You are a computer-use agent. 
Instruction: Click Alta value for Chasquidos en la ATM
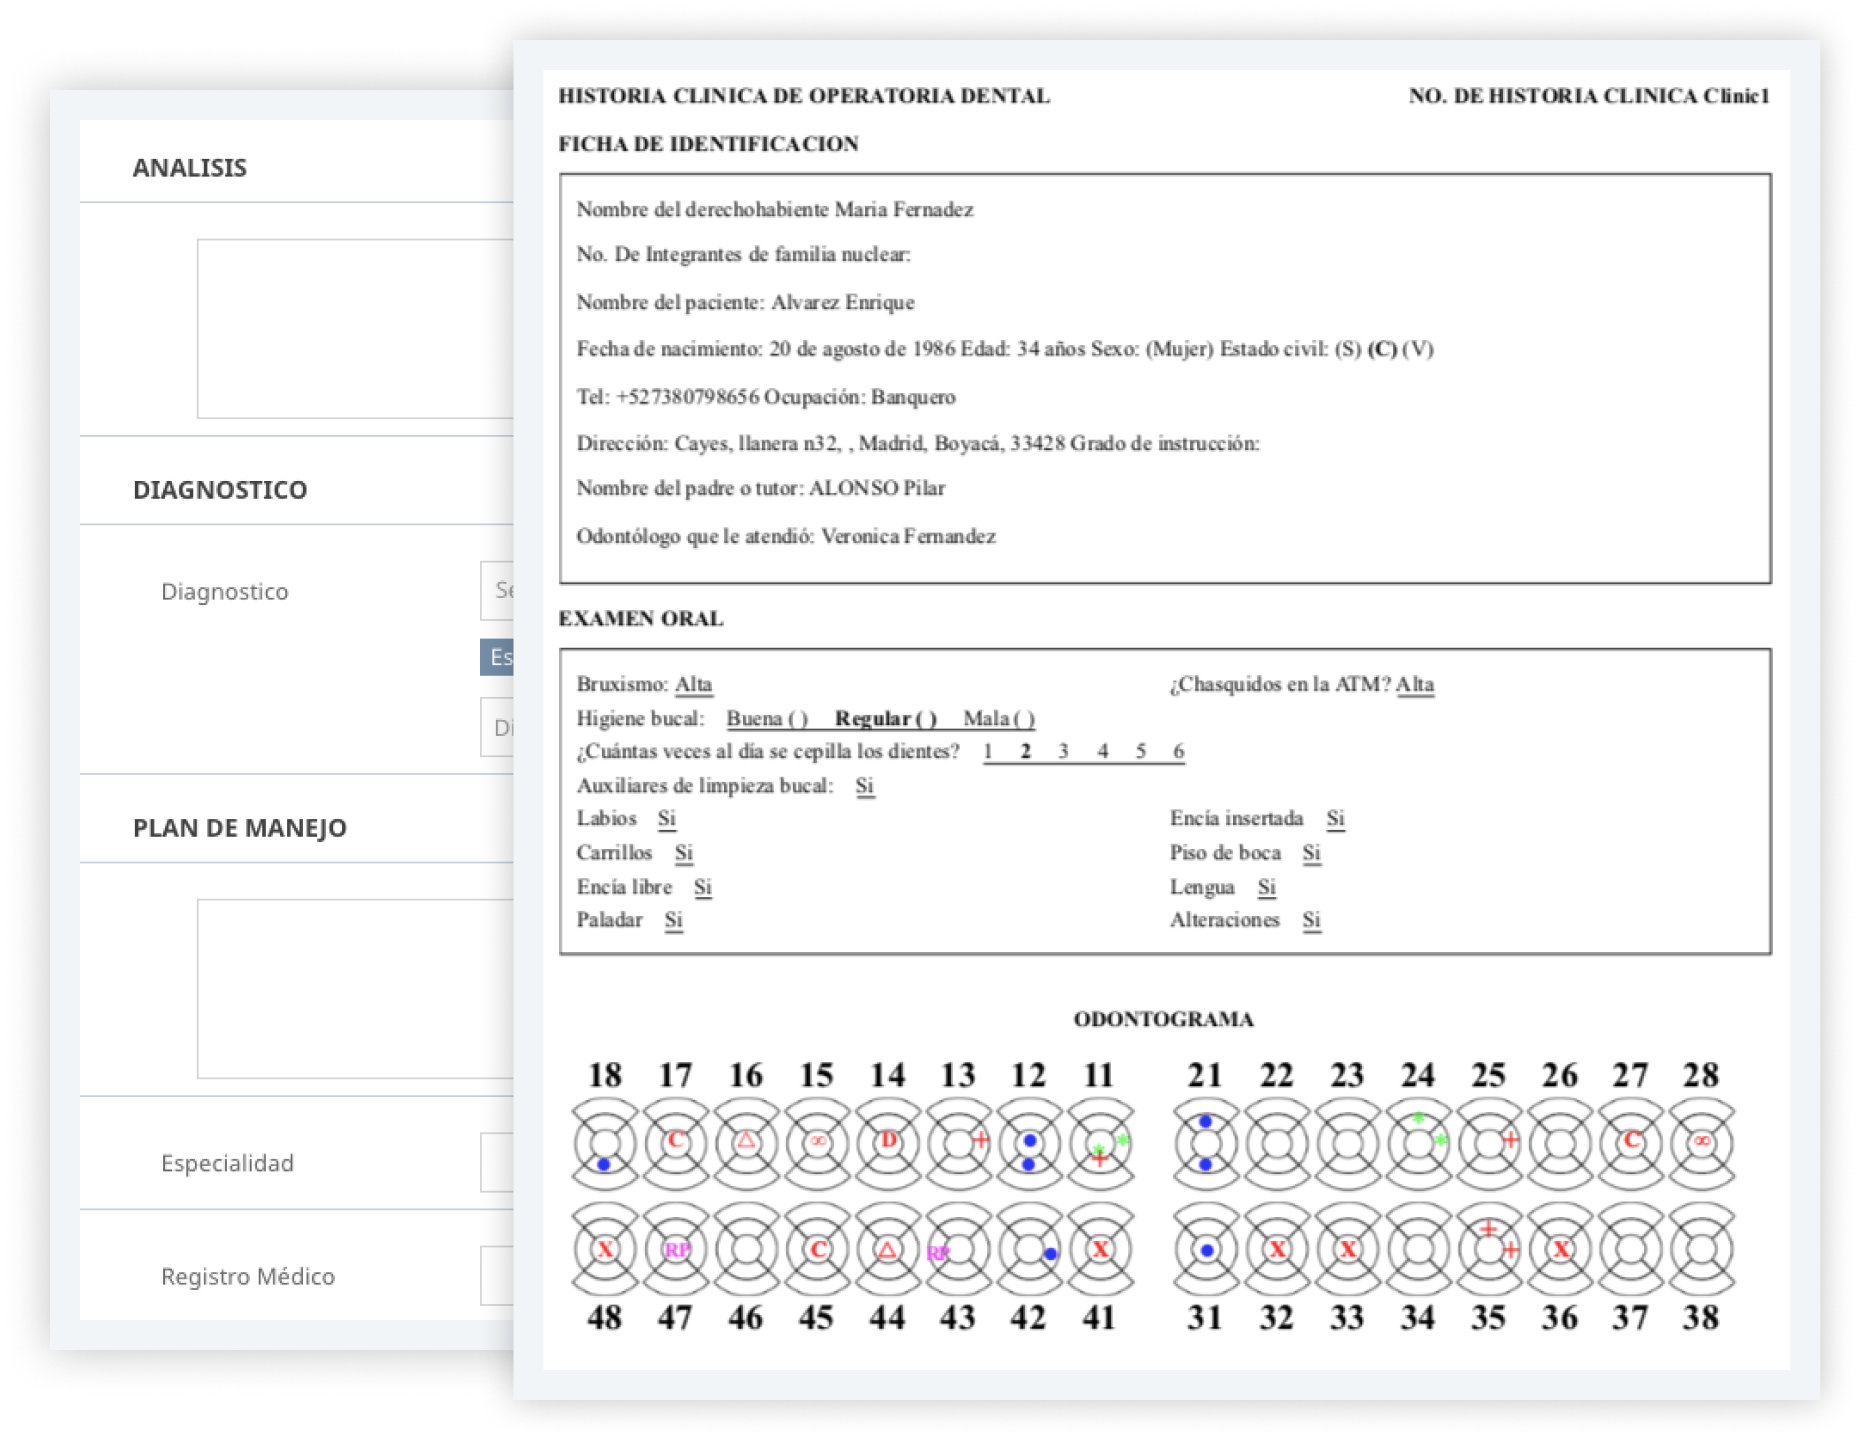pyautogui.click(x=1415, y=684)
